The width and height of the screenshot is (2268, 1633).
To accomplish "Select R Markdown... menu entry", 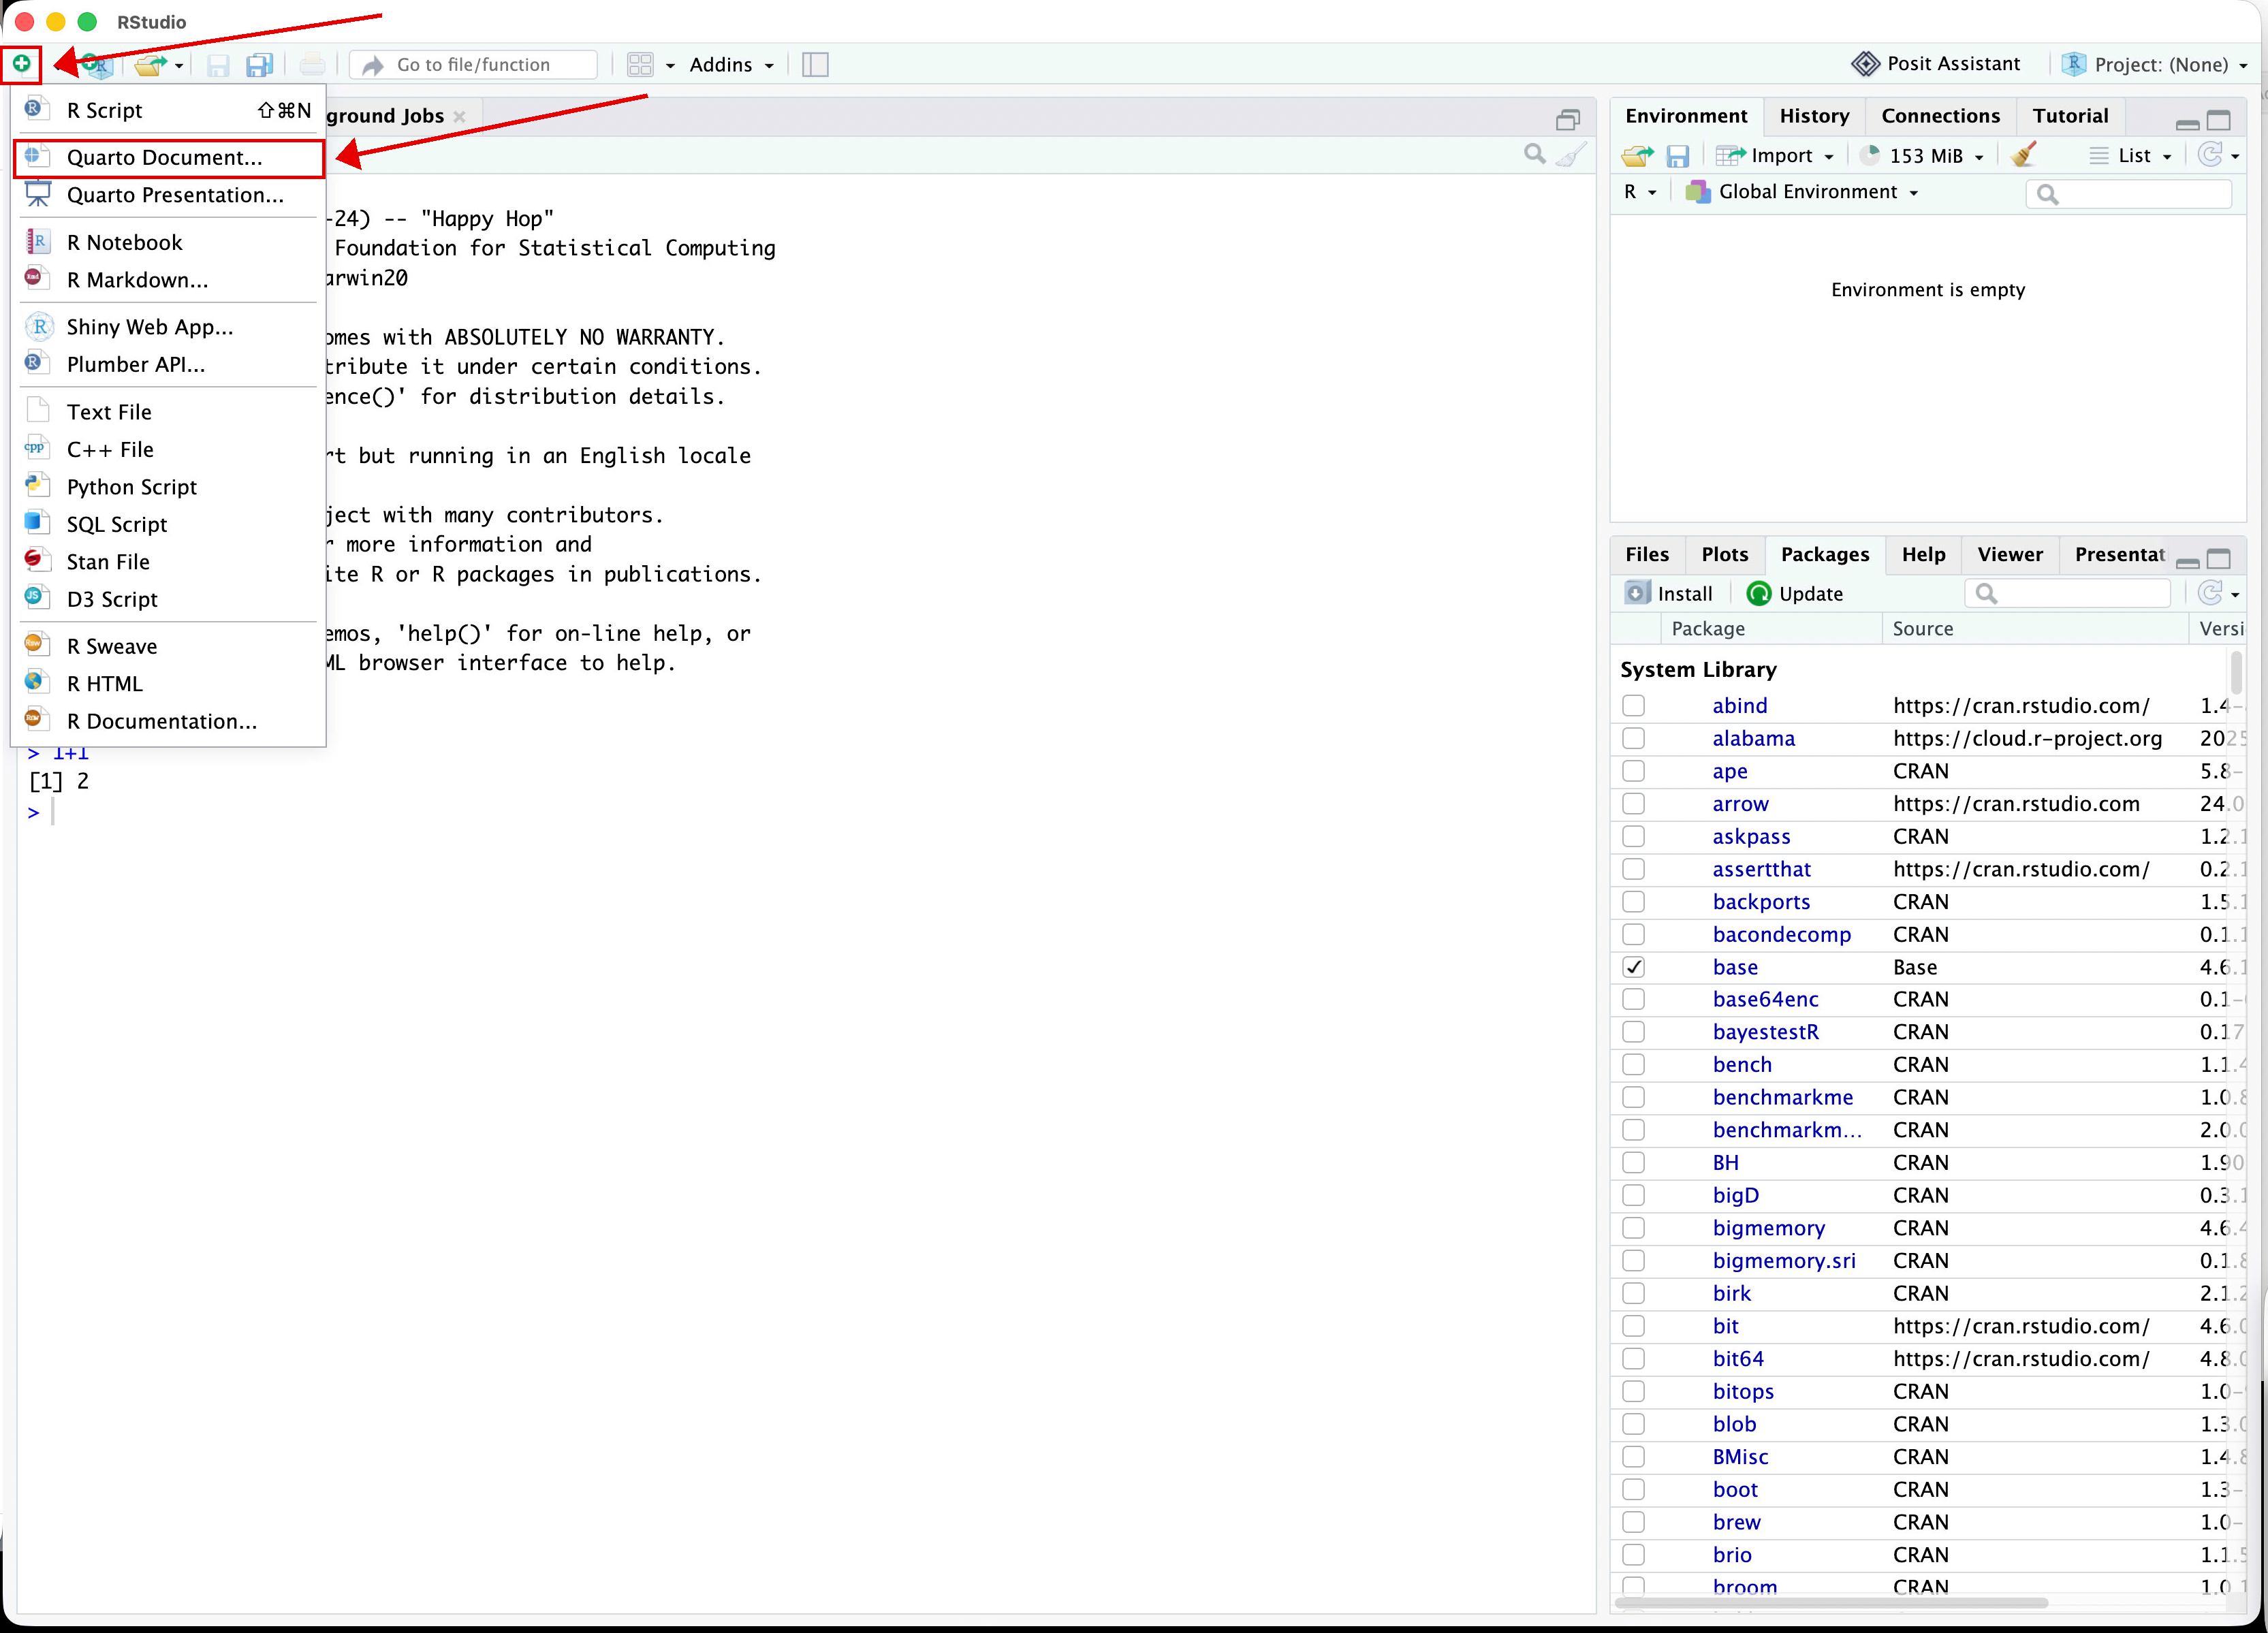I will (169, 280).
